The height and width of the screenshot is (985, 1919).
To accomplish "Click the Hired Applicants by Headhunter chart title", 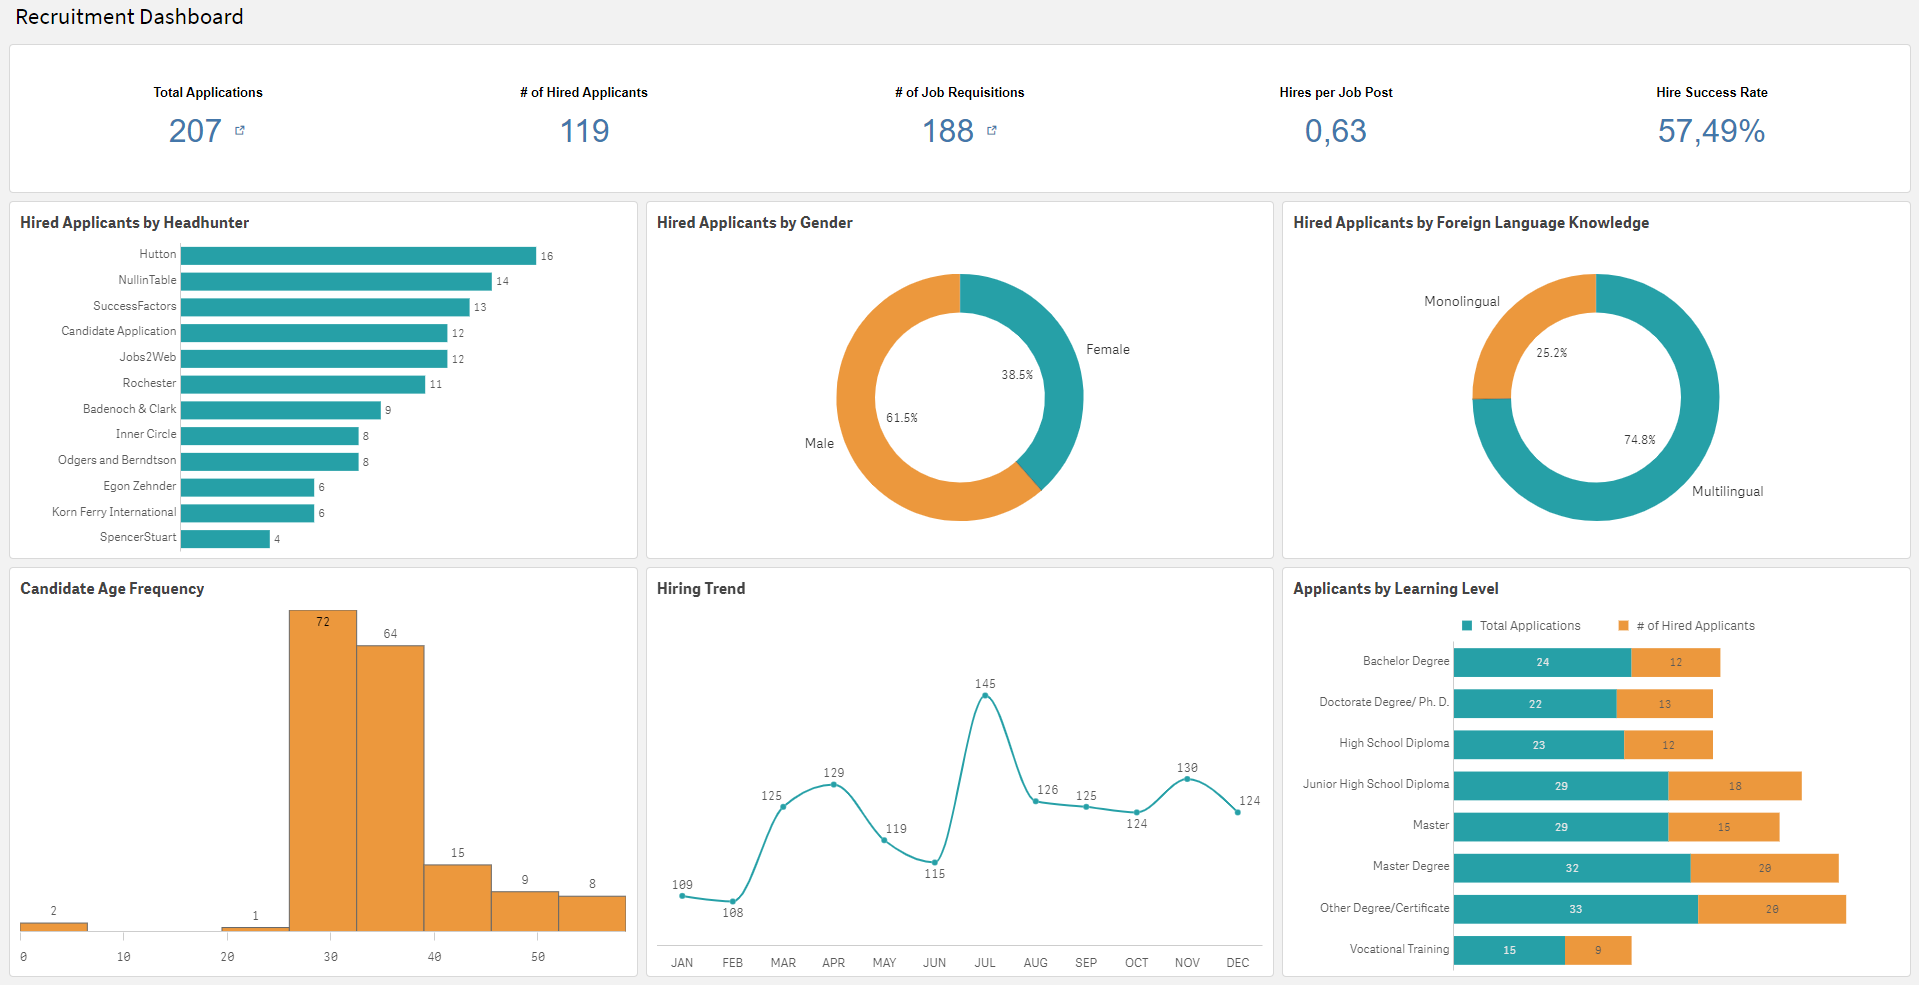I will click(x=135, y=223).
